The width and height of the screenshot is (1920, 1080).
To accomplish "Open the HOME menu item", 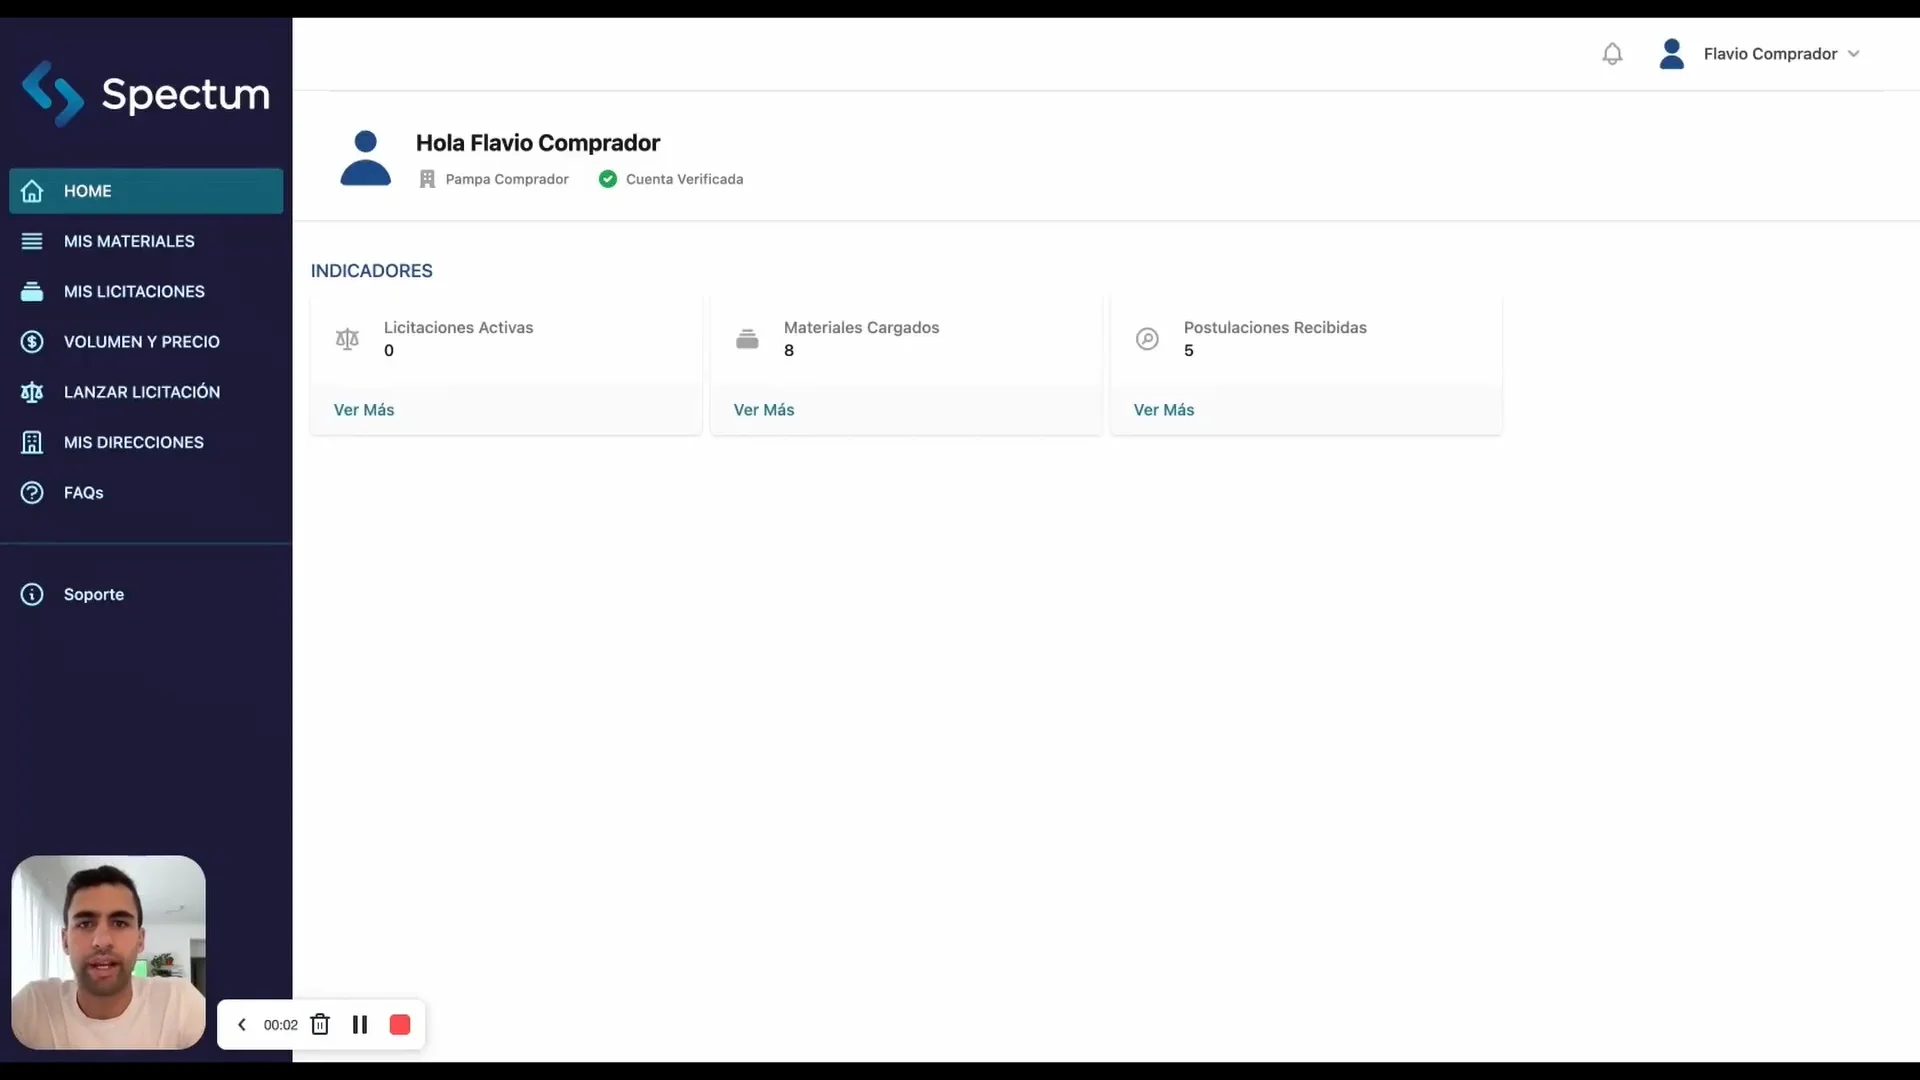I will (x=146, y=191).
